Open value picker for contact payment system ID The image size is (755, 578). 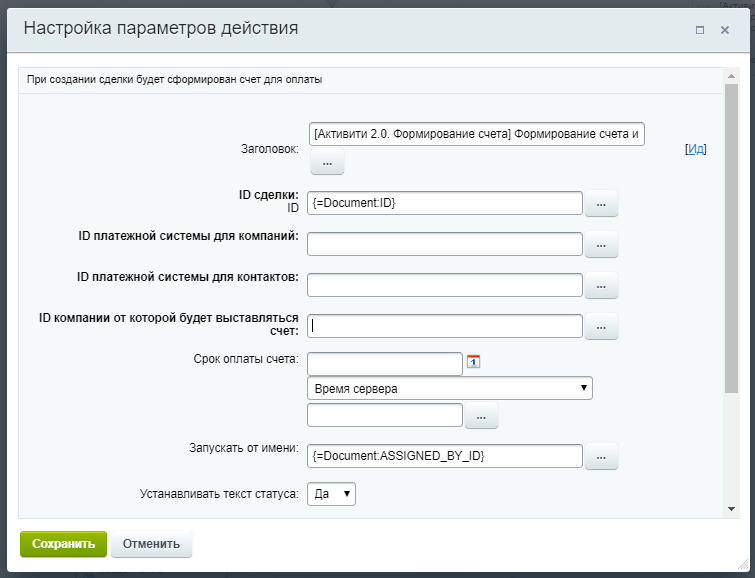pos(601,285)
